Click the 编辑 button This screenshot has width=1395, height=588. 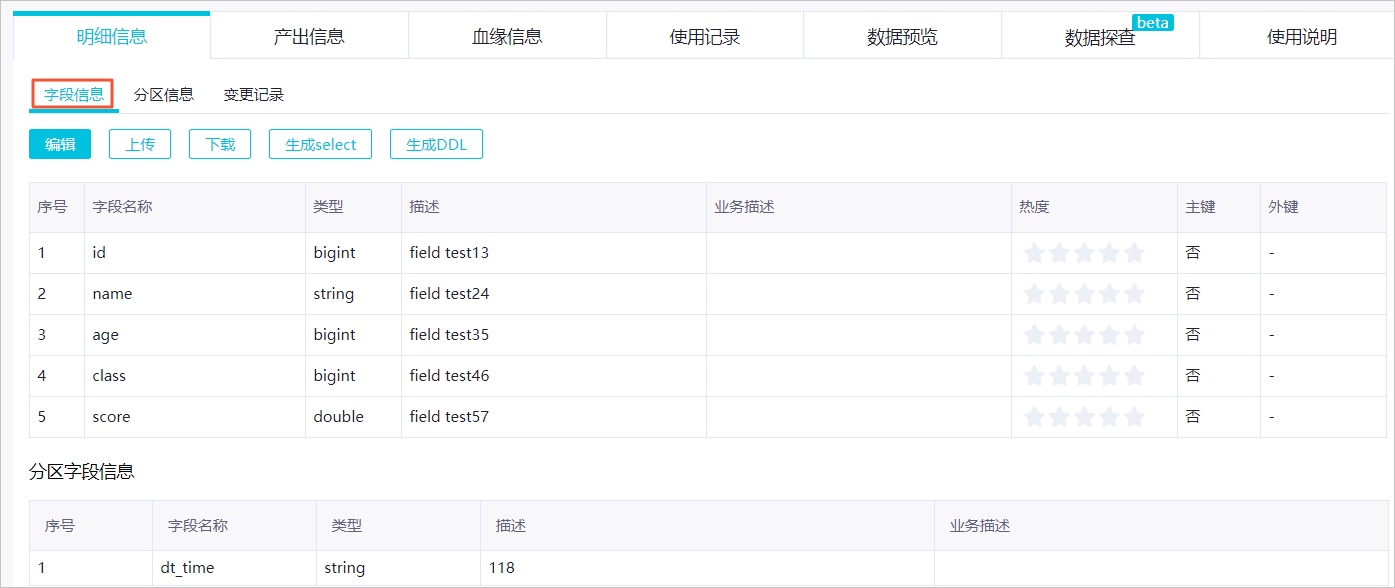[x=60, y=144]
